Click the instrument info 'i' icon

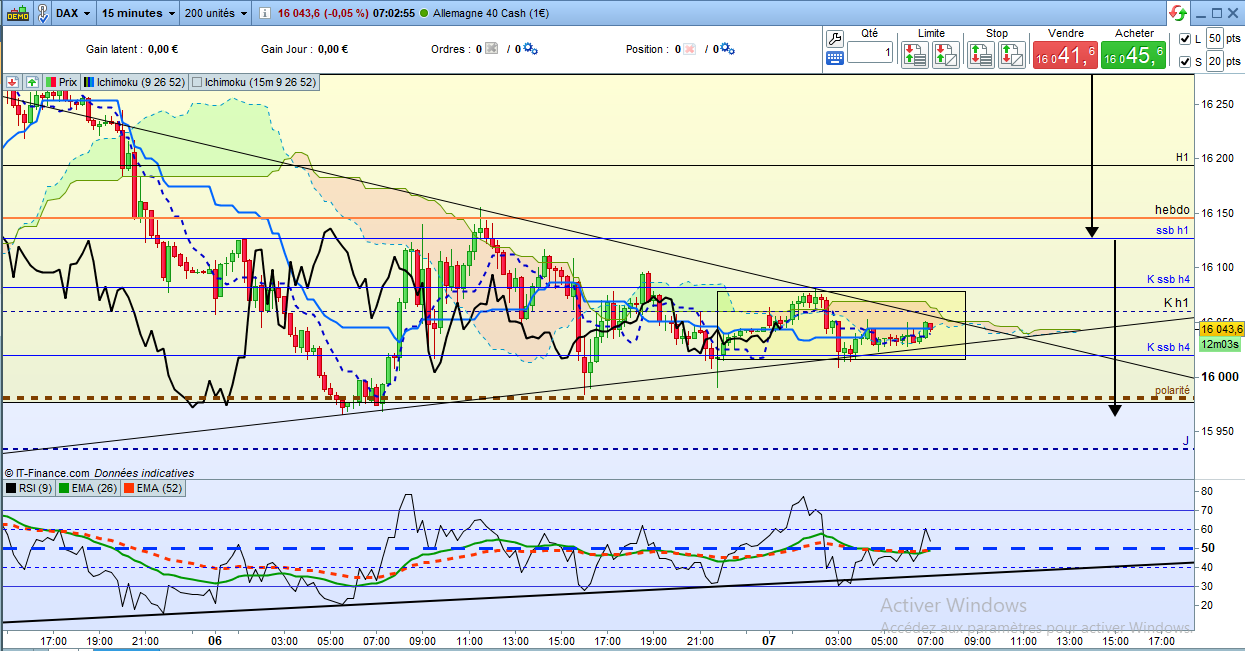264,14
